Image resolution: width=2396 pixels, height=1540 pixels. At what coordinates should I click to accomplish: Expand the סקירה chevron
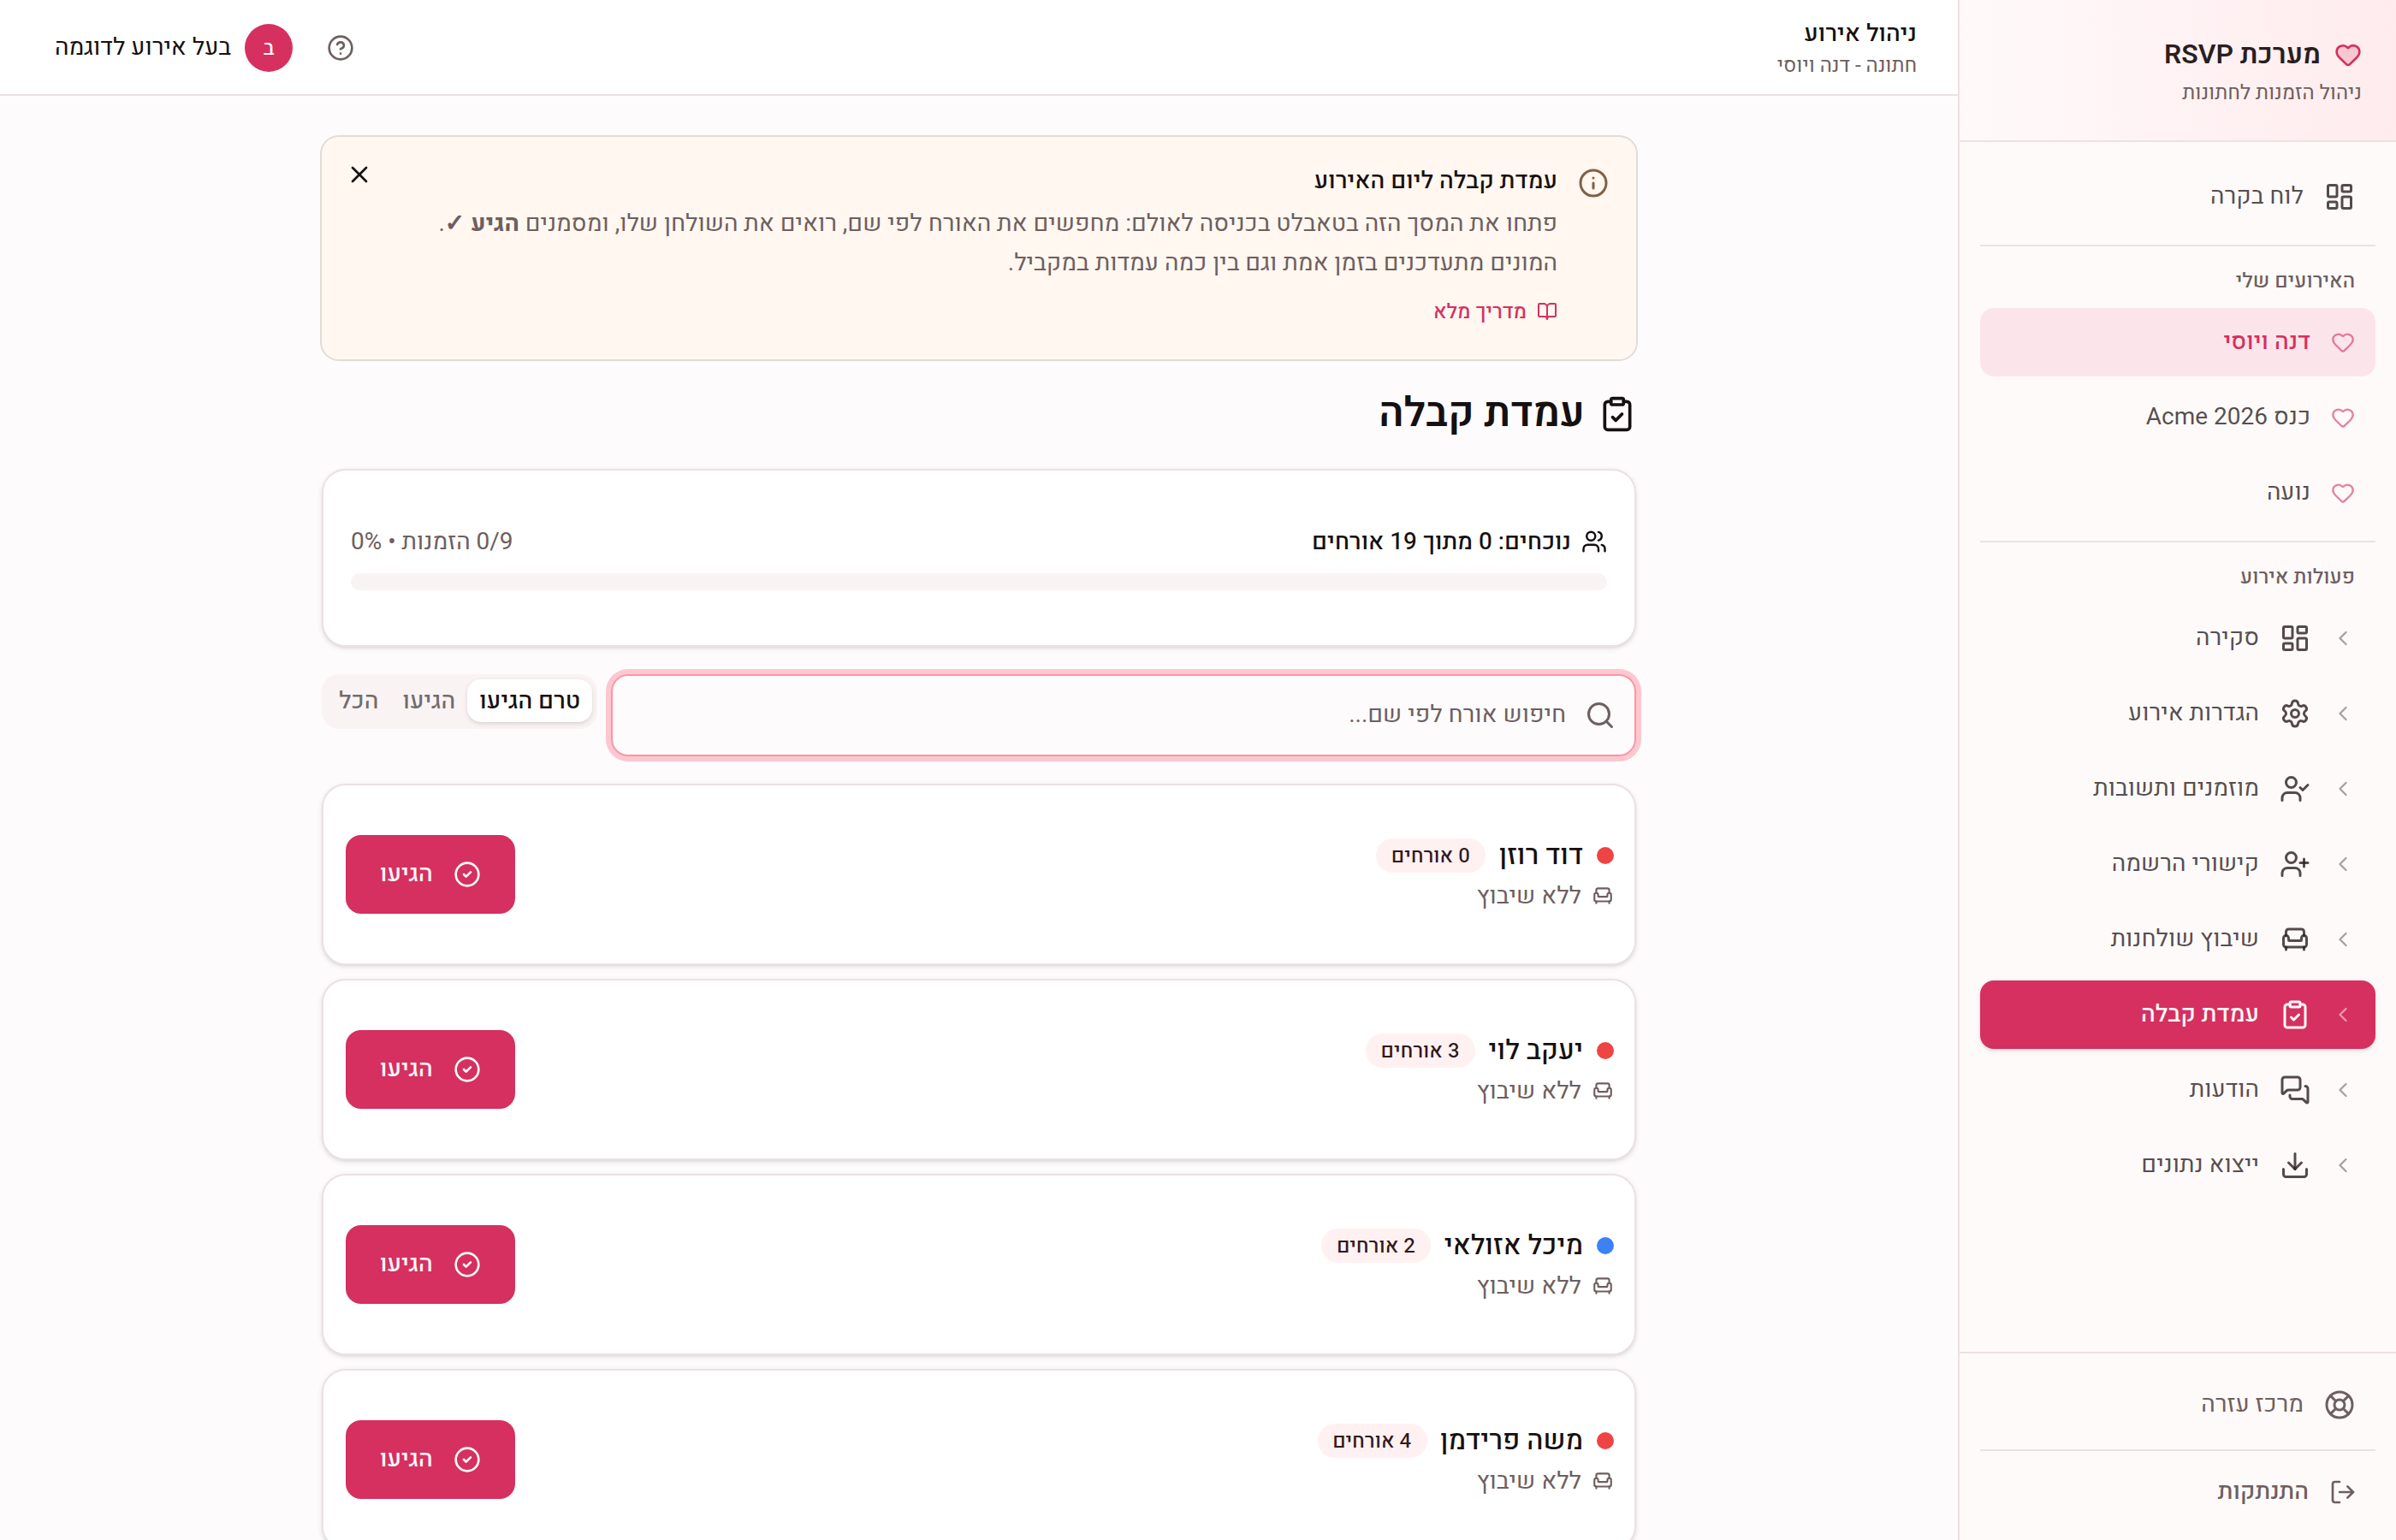pos(2343,638)
